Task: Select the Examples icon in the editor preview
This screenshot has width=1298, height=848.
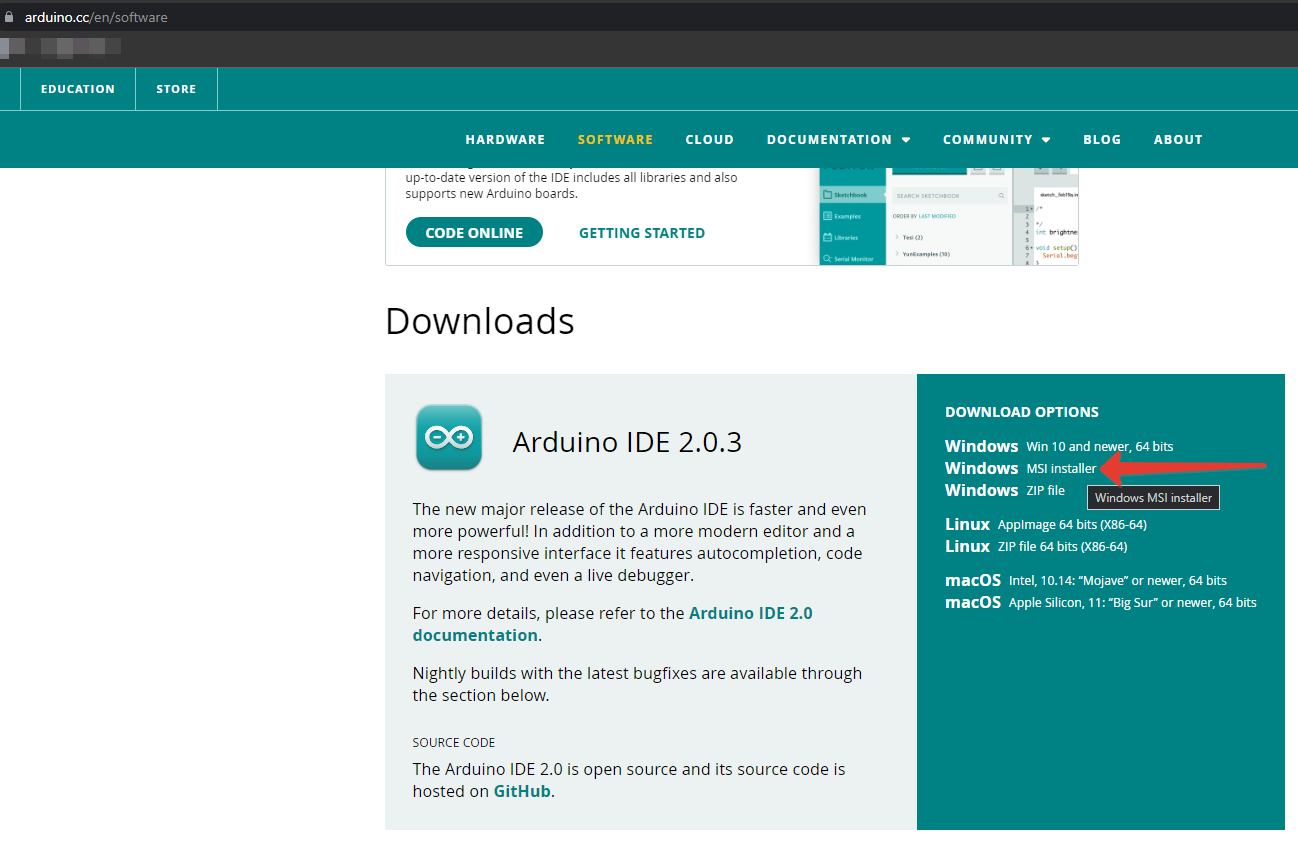Action: [827, 216]
